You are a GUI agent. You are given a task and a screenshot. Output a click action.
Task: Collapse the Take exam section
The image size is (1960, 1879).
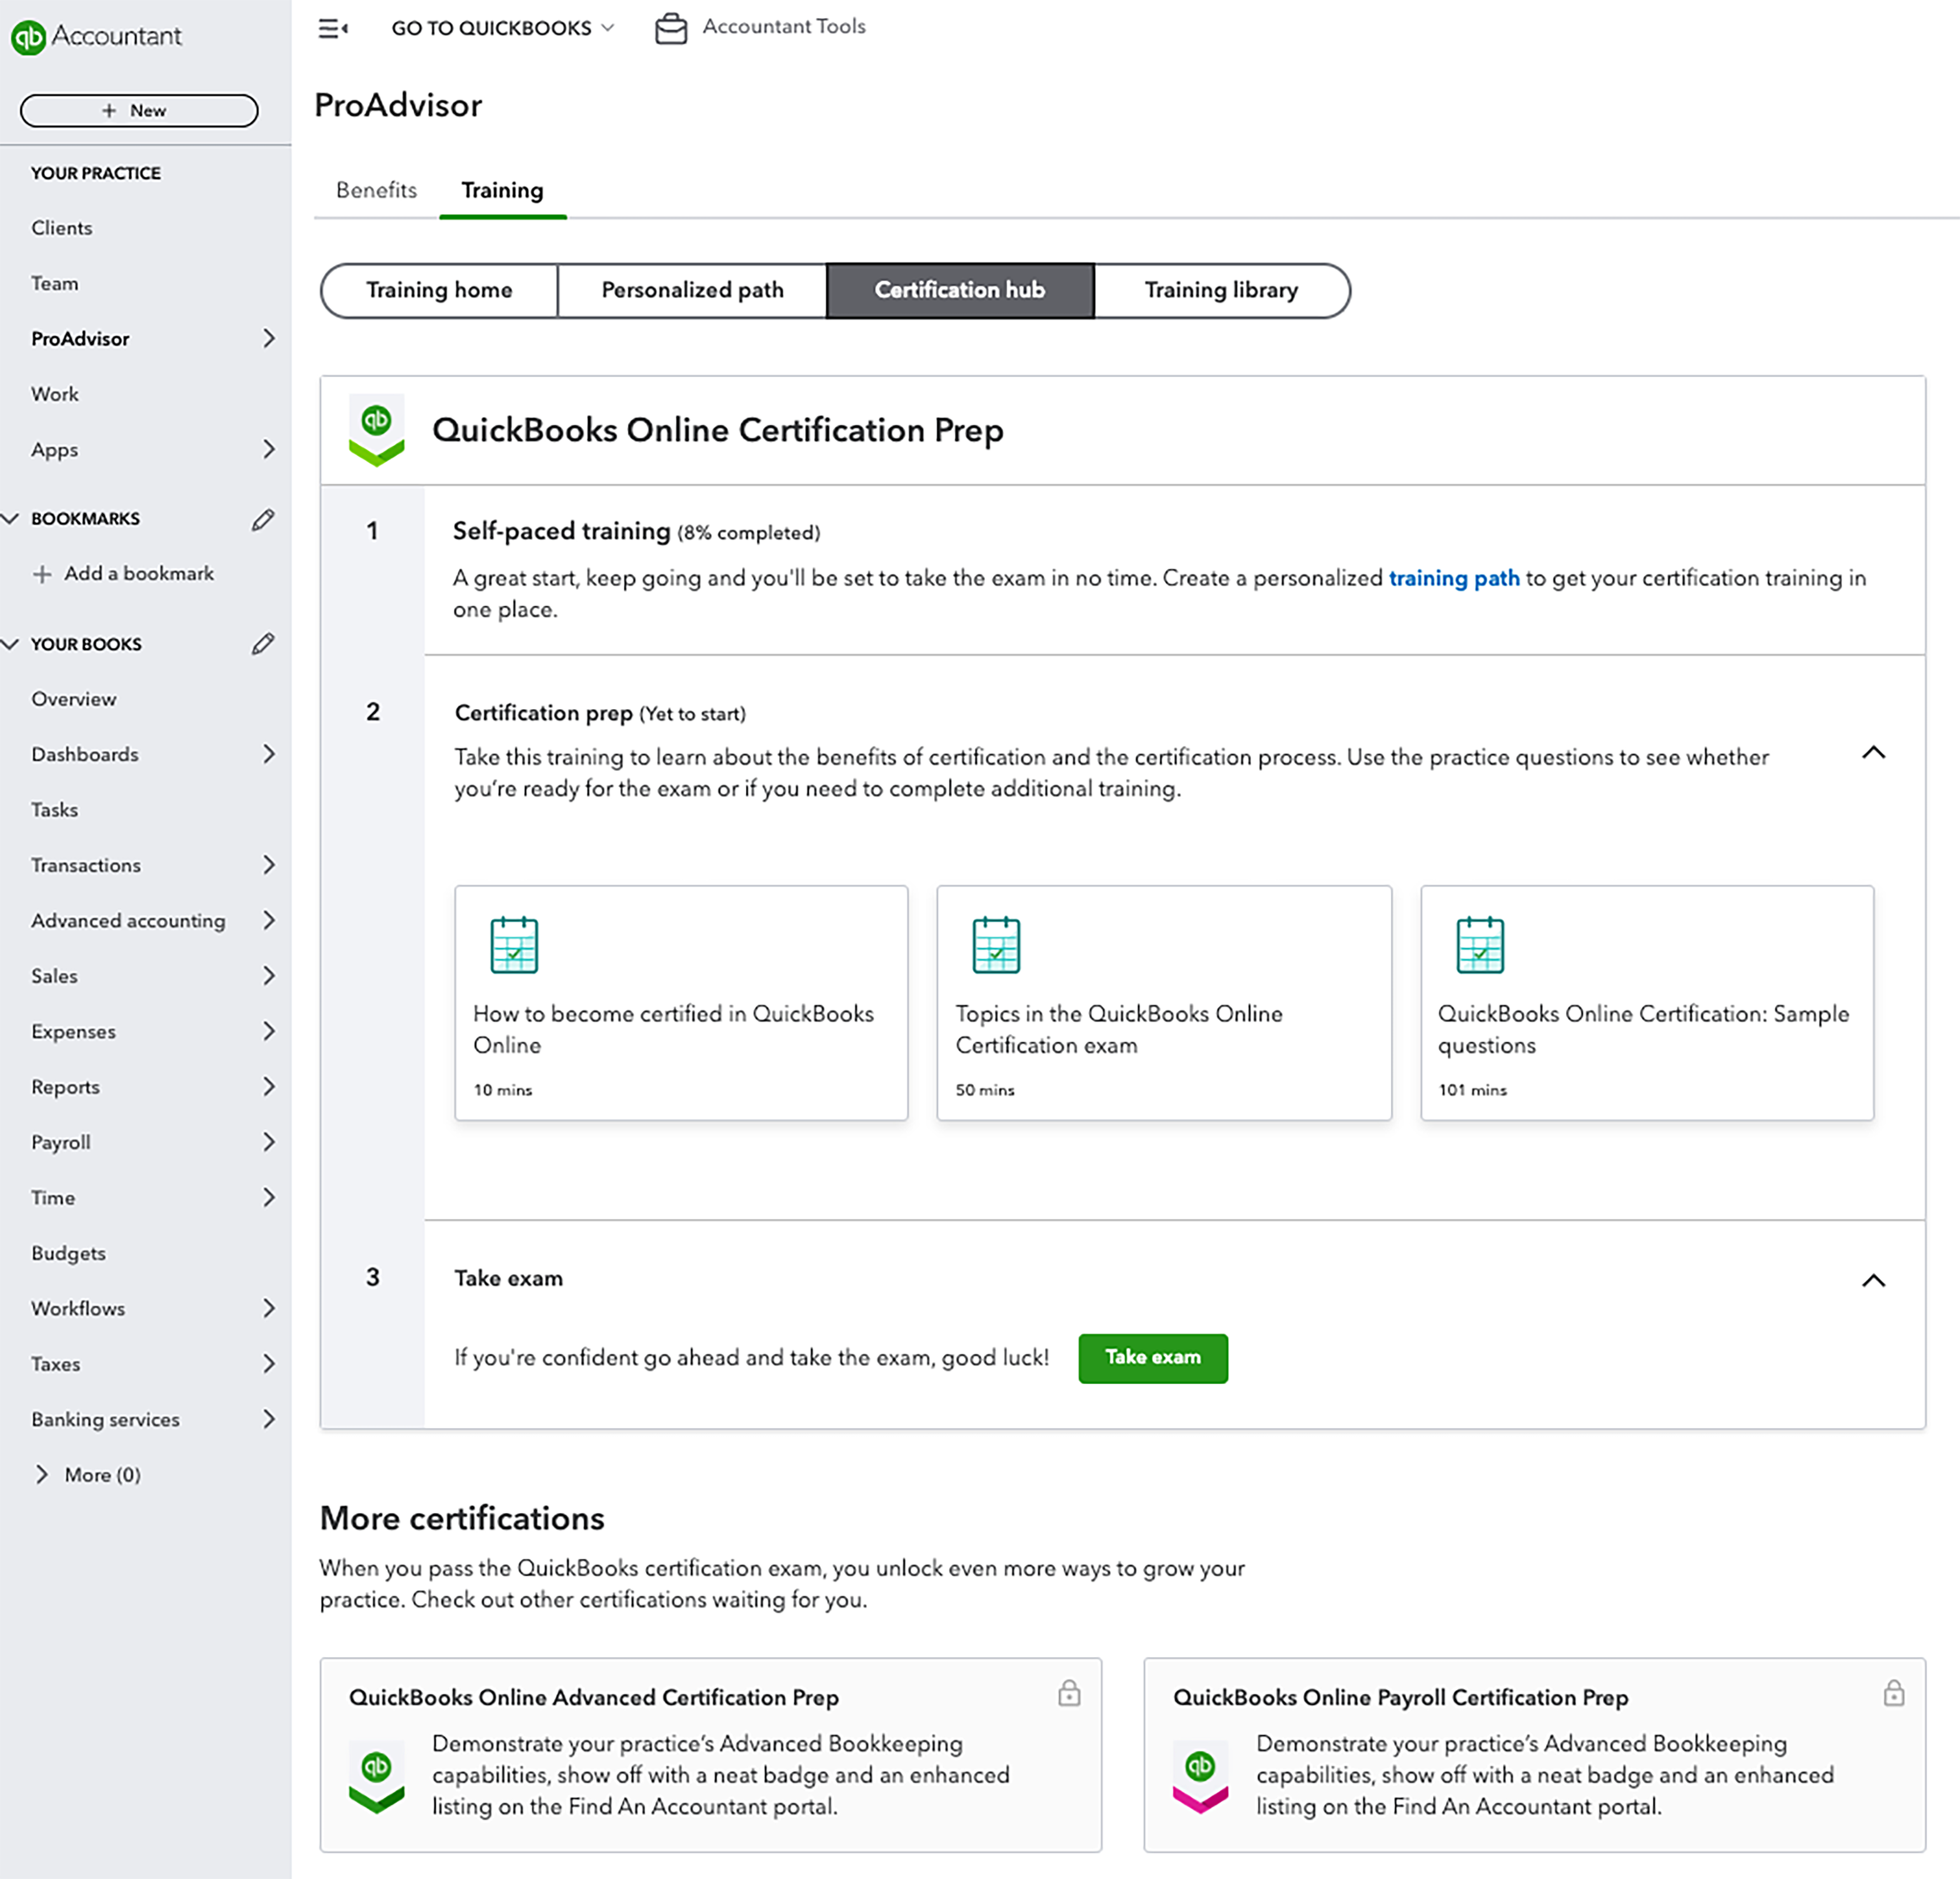point(1873,1281)
